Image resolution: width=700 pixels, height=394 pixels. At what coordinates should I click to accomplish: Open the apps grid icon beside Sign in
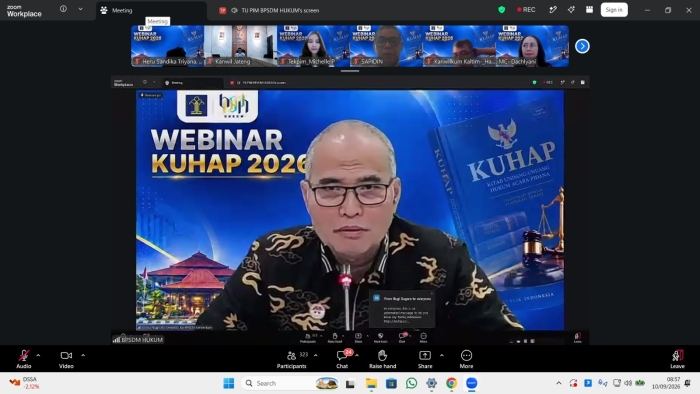589,10
